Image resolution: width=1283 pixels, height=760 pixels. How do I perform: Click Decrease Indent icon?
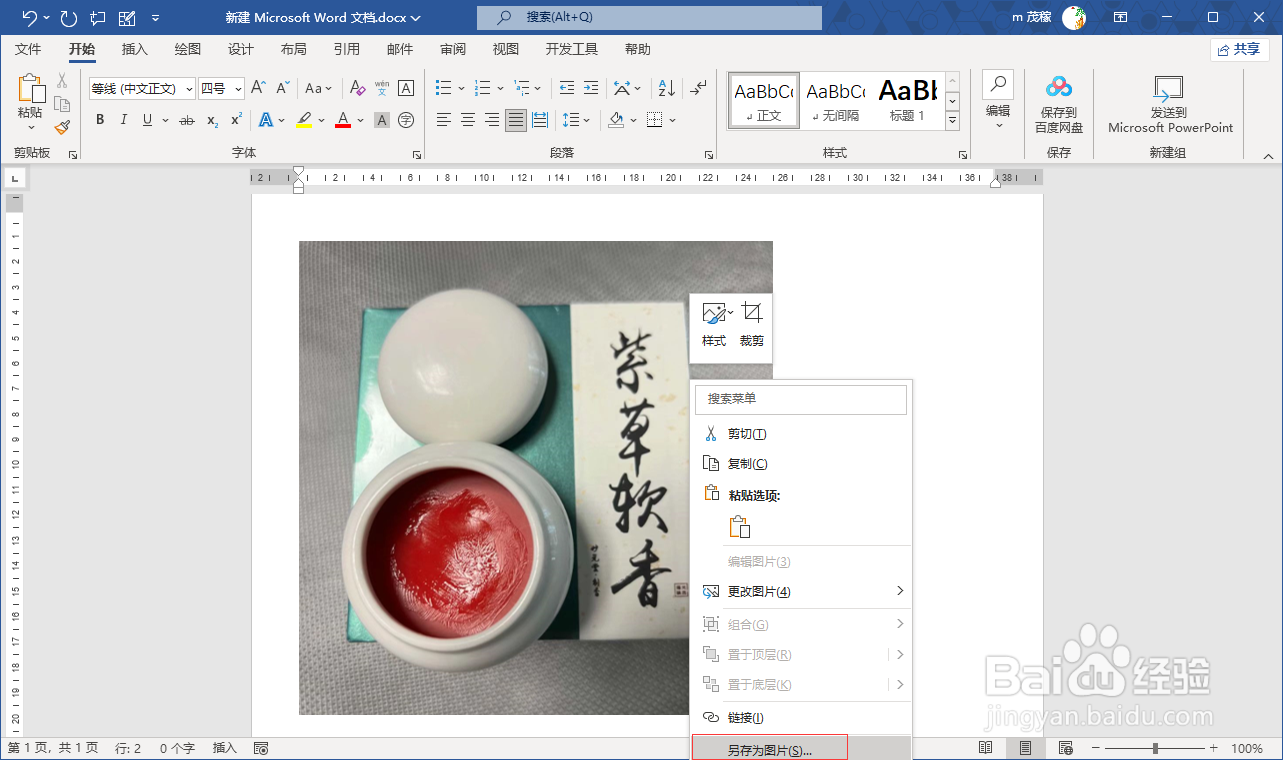[x=567, y=88]
